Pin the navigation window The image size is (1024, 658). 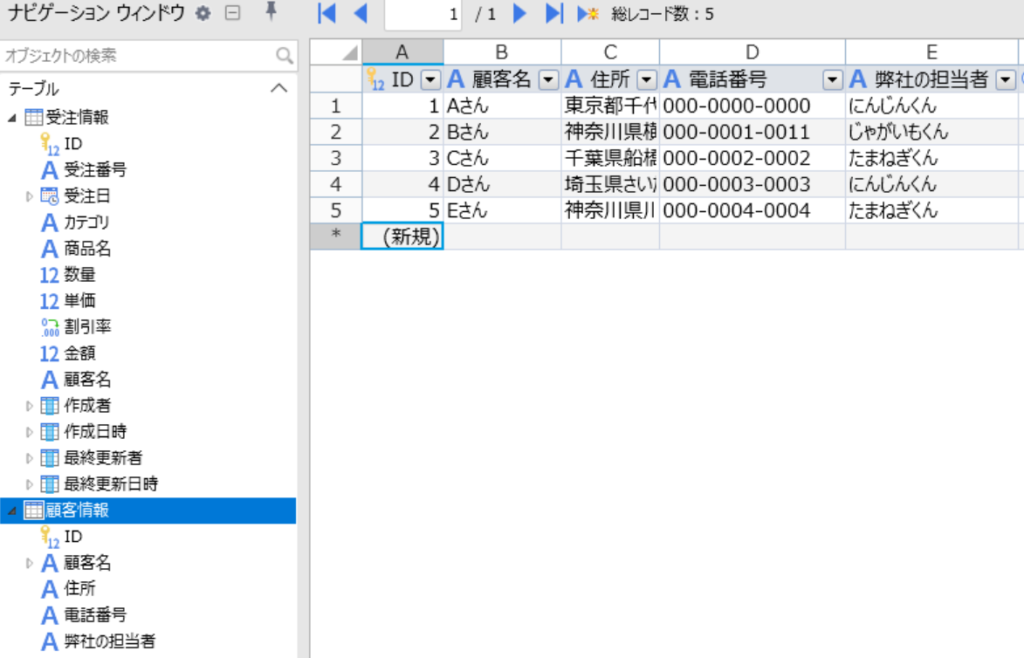point(270,13)
